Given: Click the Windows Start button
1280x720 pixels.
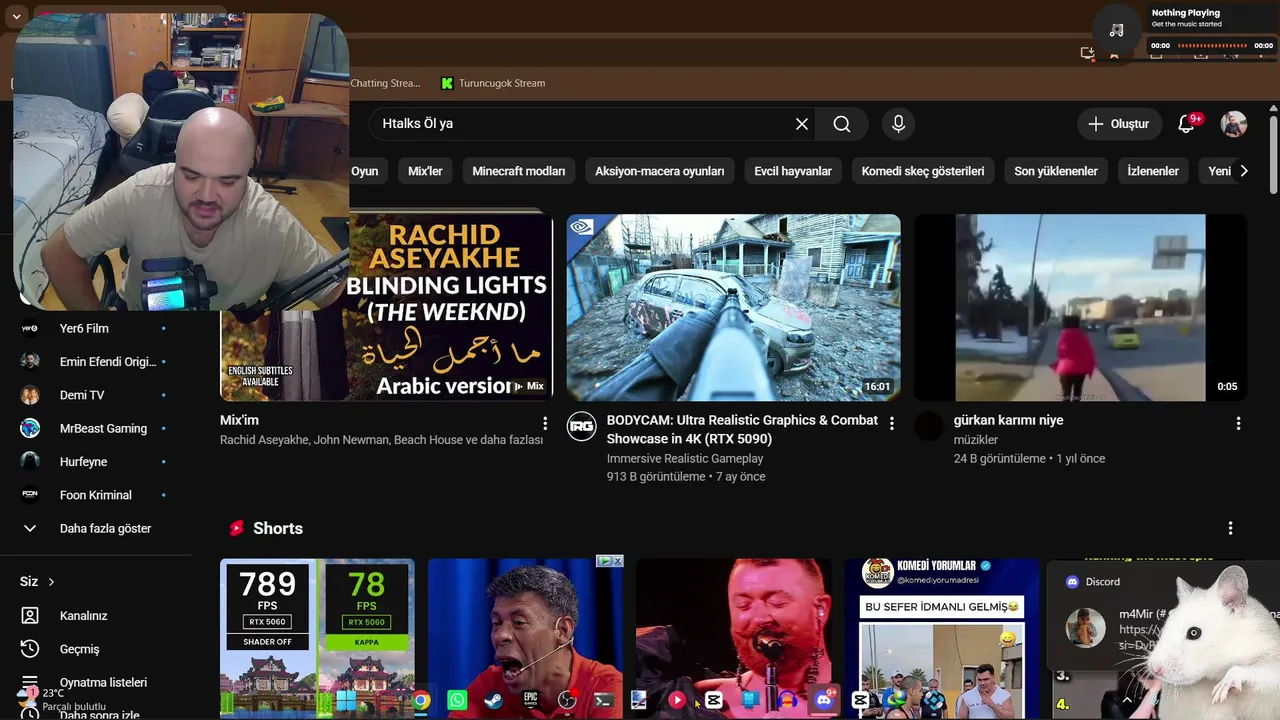Looking at the screenshot, I should [x=347, y=700].
